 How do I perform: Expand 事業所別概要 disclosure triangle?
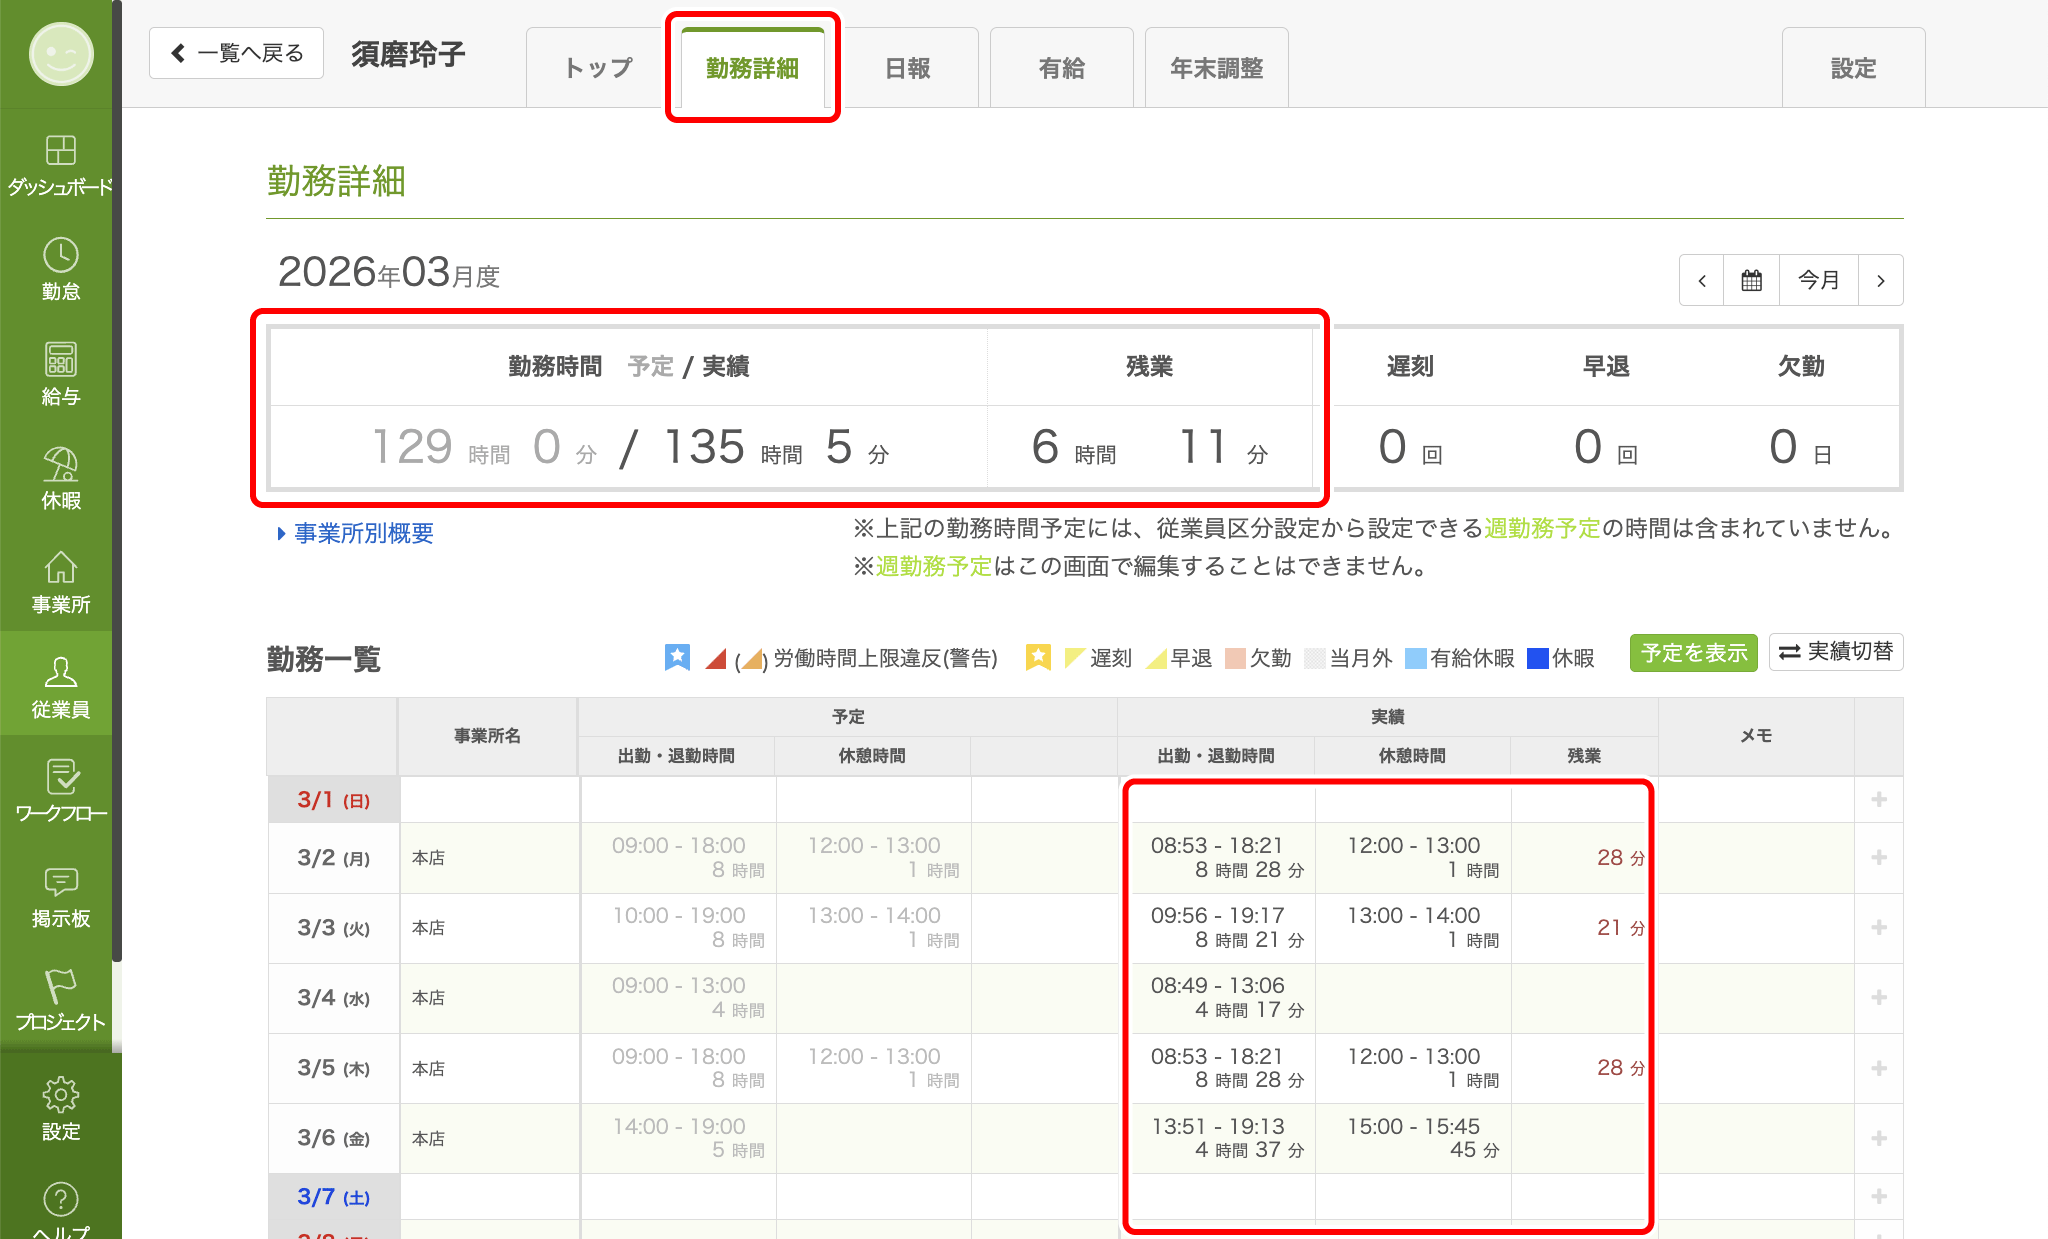point(281,534)
